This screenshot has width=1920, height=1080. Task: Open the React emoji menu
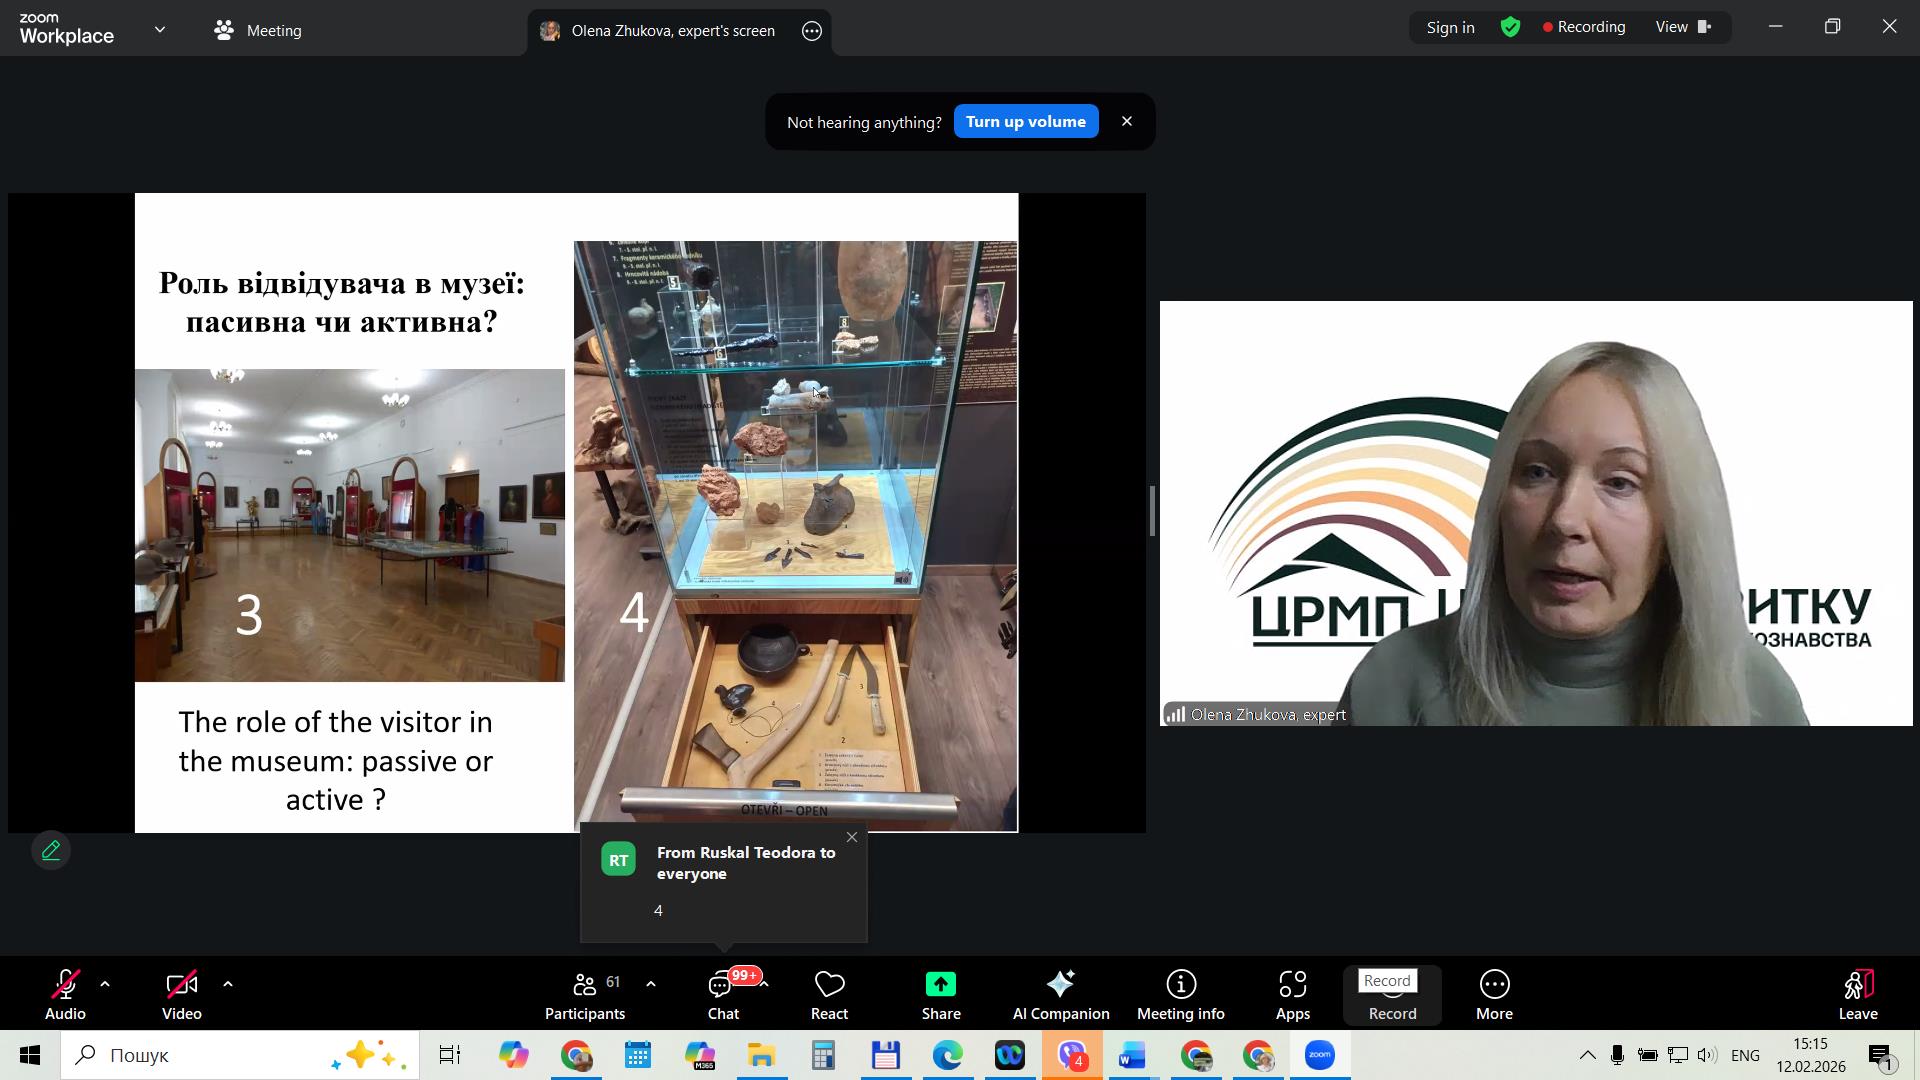829,995
